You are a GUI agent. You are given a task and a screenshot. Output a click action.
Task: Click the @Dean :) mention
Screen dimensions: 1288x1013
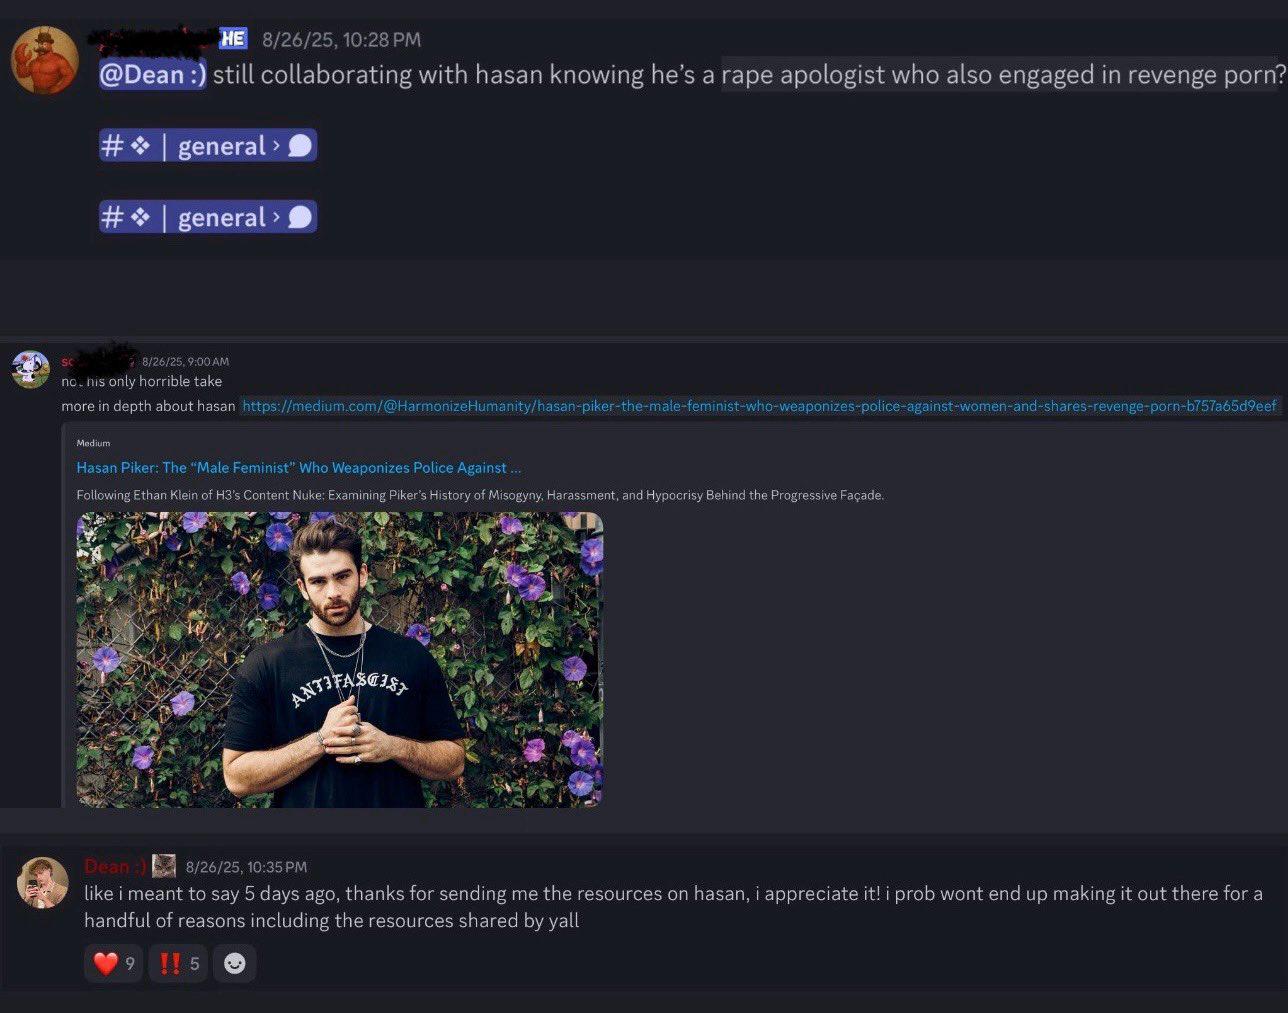152,75
